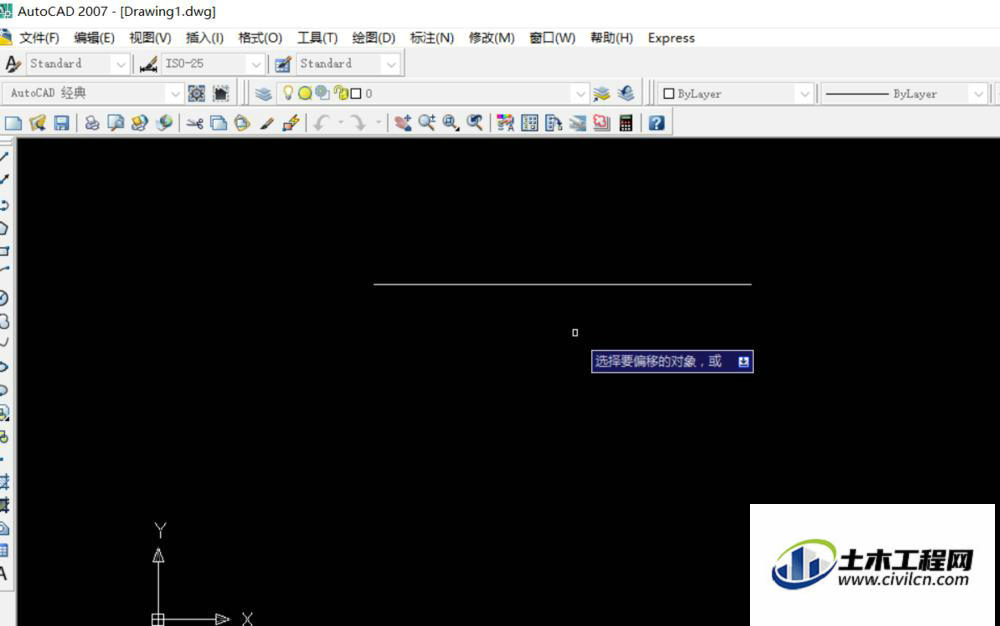Click the Layer Previous icon
The image size is (1000, 626).
point(626,94)
